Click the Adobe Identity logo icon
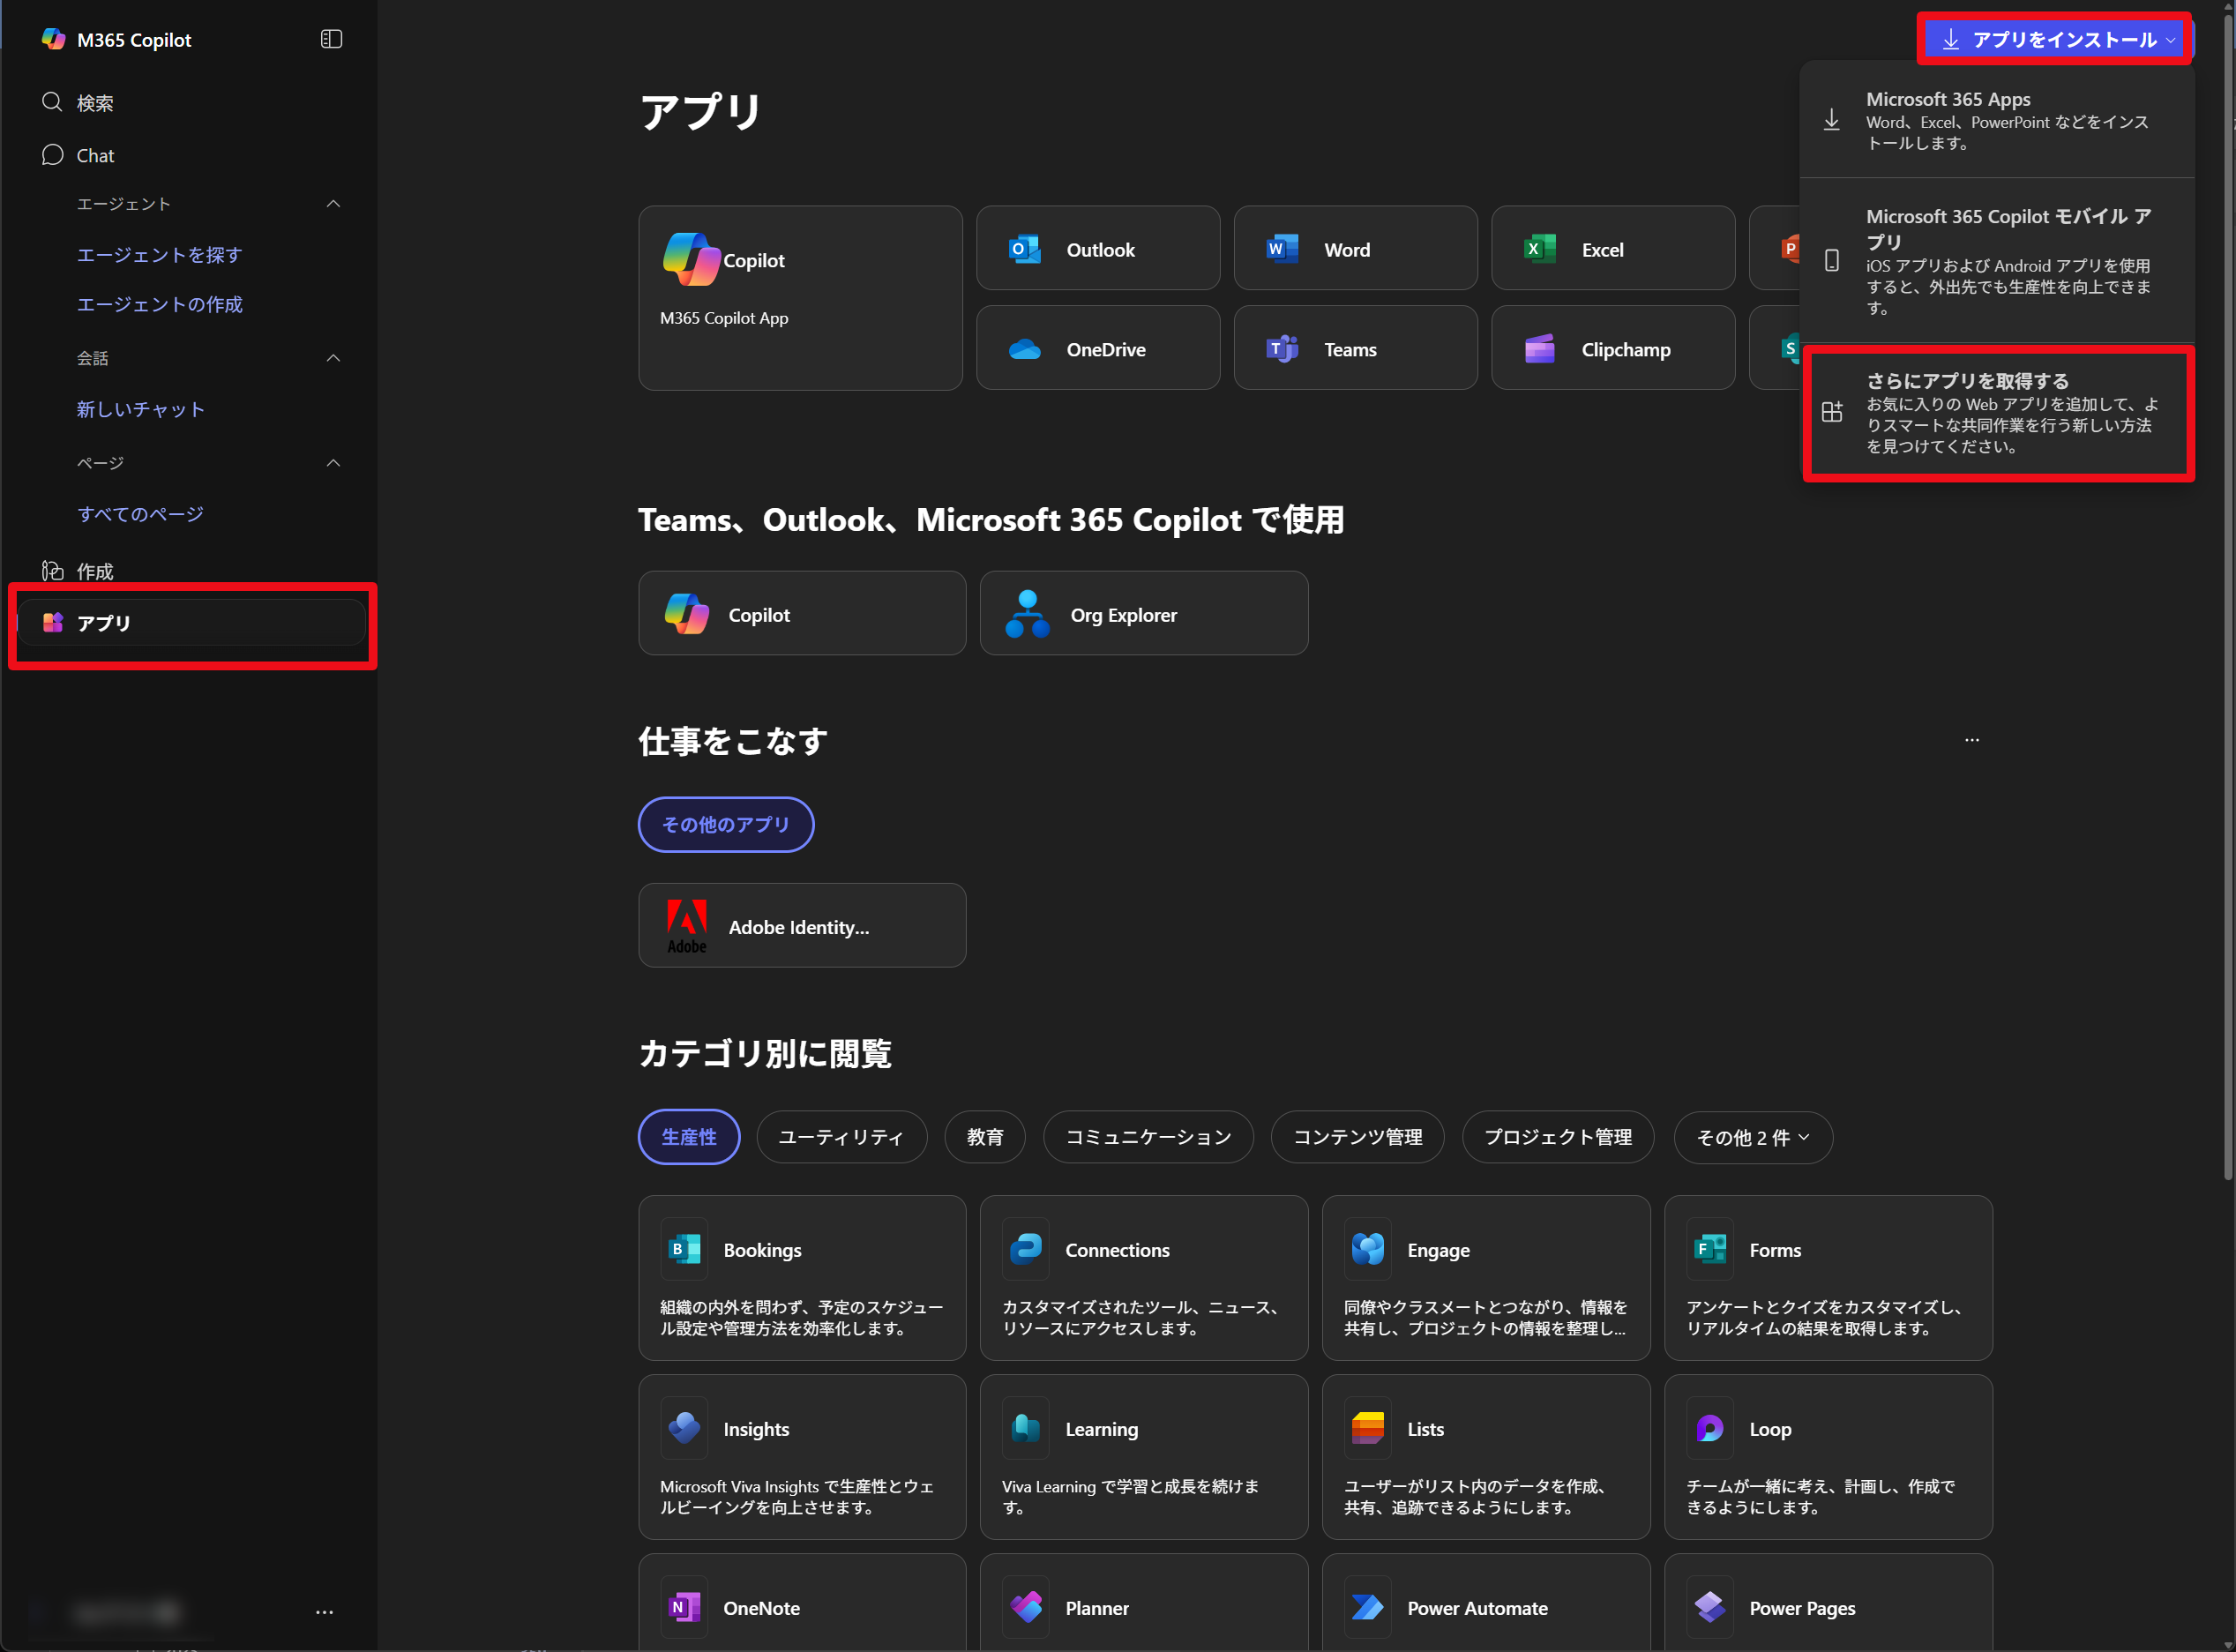Screen dimensions: 2236x1652 pyautogui.click(x=687, y=926)
